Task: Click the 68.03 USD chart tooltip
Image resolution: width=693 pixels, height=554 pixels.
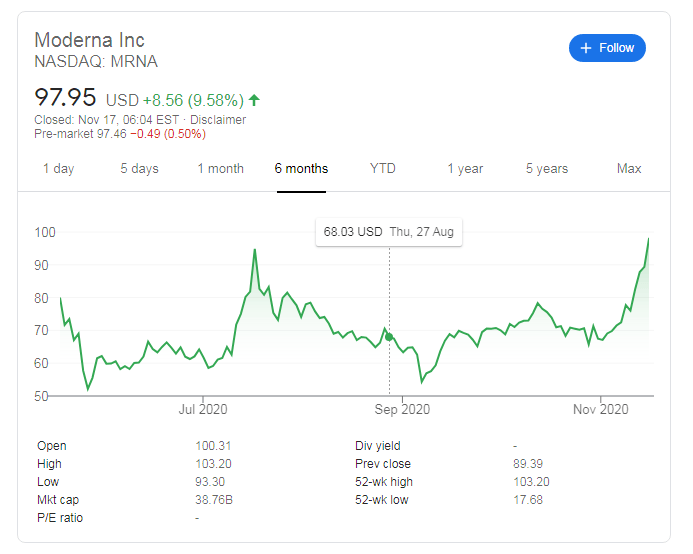Action: [x=389, y=232]
